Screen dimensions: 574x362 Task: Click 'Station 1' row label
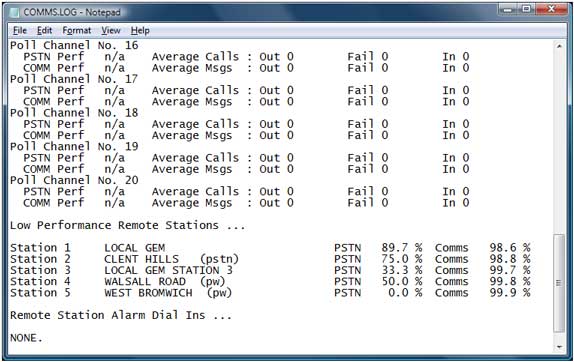click(40, 248)
